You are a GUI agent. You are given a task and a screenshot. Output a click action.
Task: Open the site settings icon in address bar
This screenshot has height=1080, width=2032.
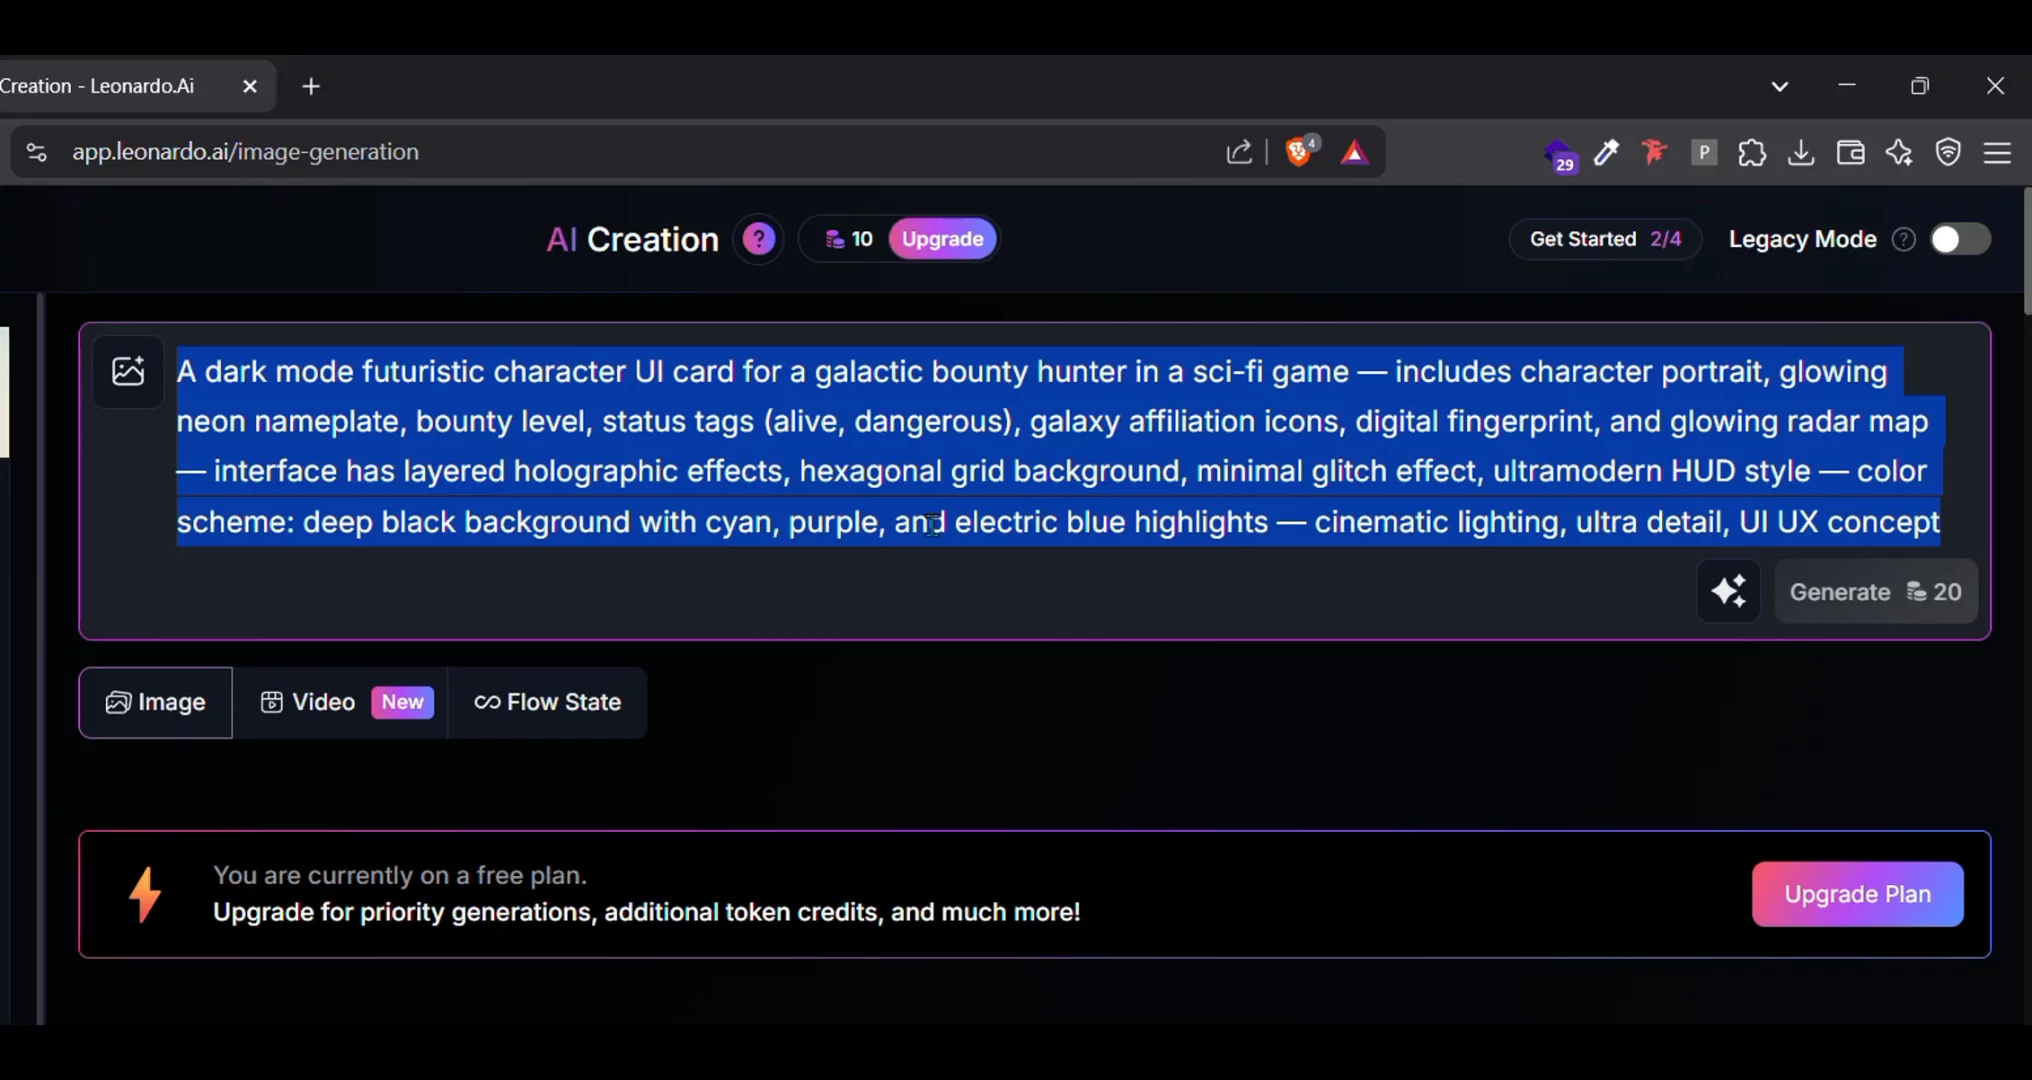[x=36, y=152]
